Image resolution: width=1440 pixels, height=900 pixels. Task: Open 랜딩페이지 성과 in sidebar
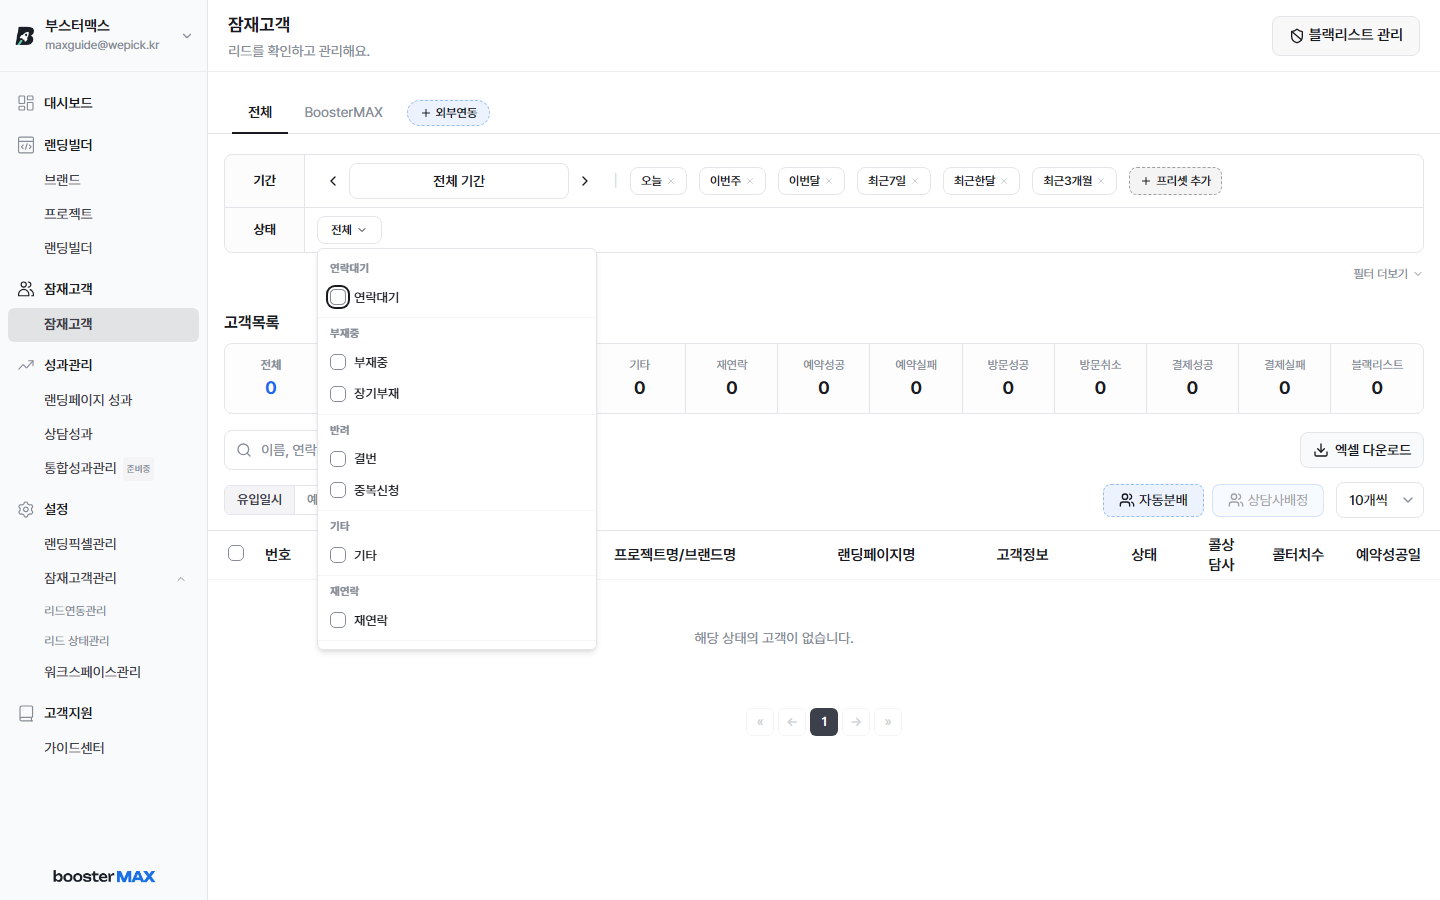88,400
